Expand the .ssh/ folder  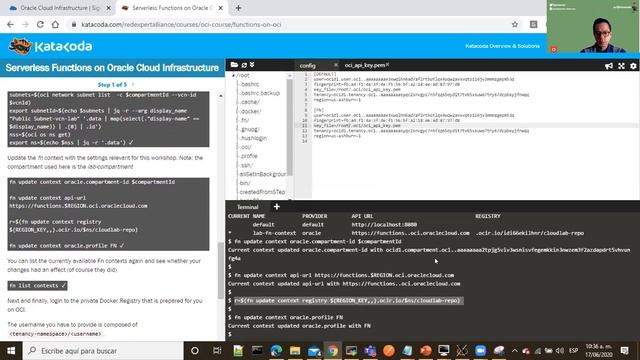[x=246, y=165]
